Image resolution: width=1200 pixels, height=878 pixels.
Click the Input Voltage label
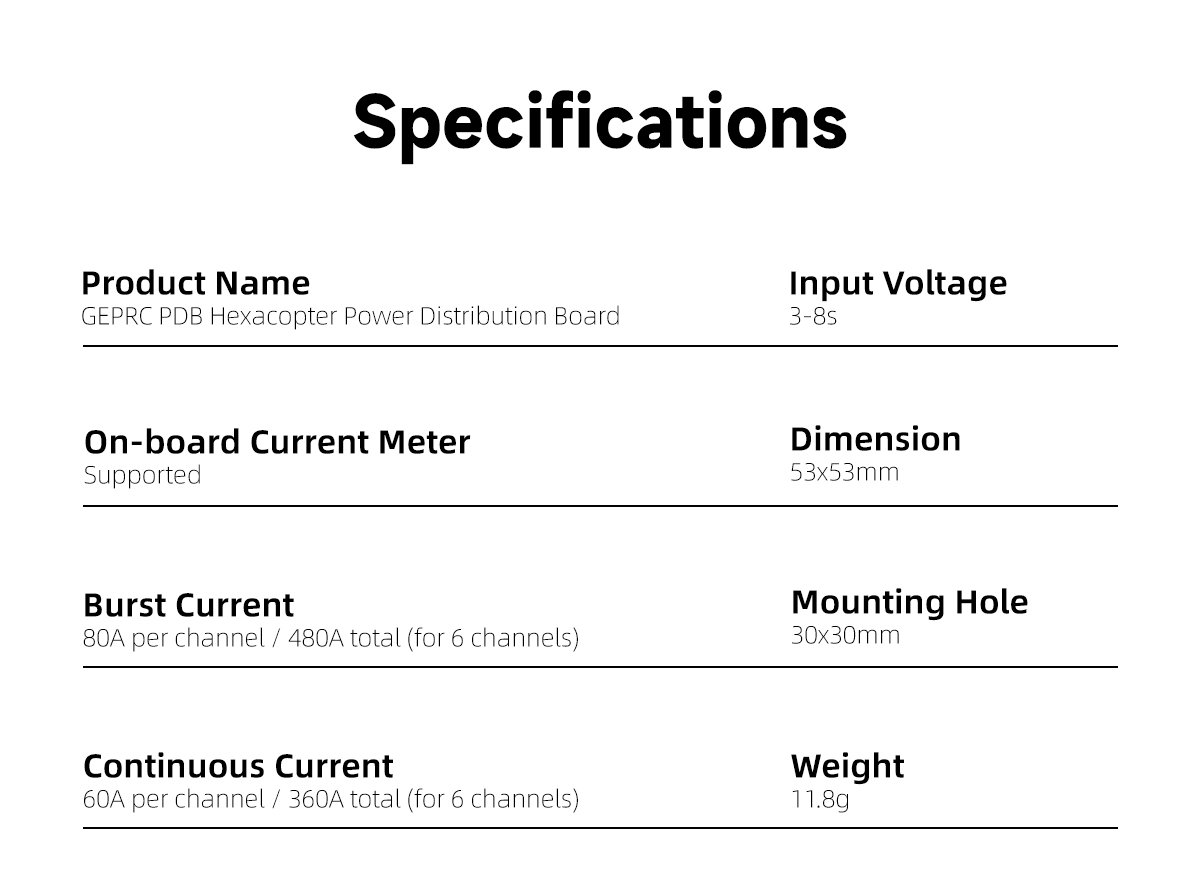897,283
